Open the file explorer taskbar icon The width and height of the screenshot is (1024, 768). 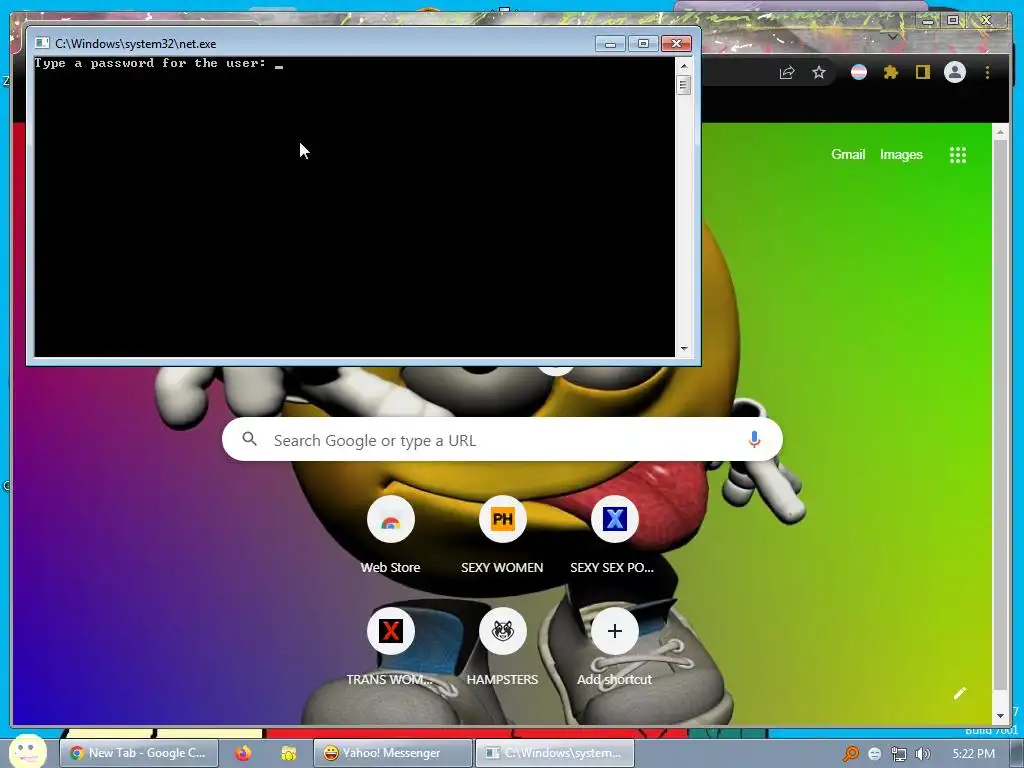pos(288,753)
